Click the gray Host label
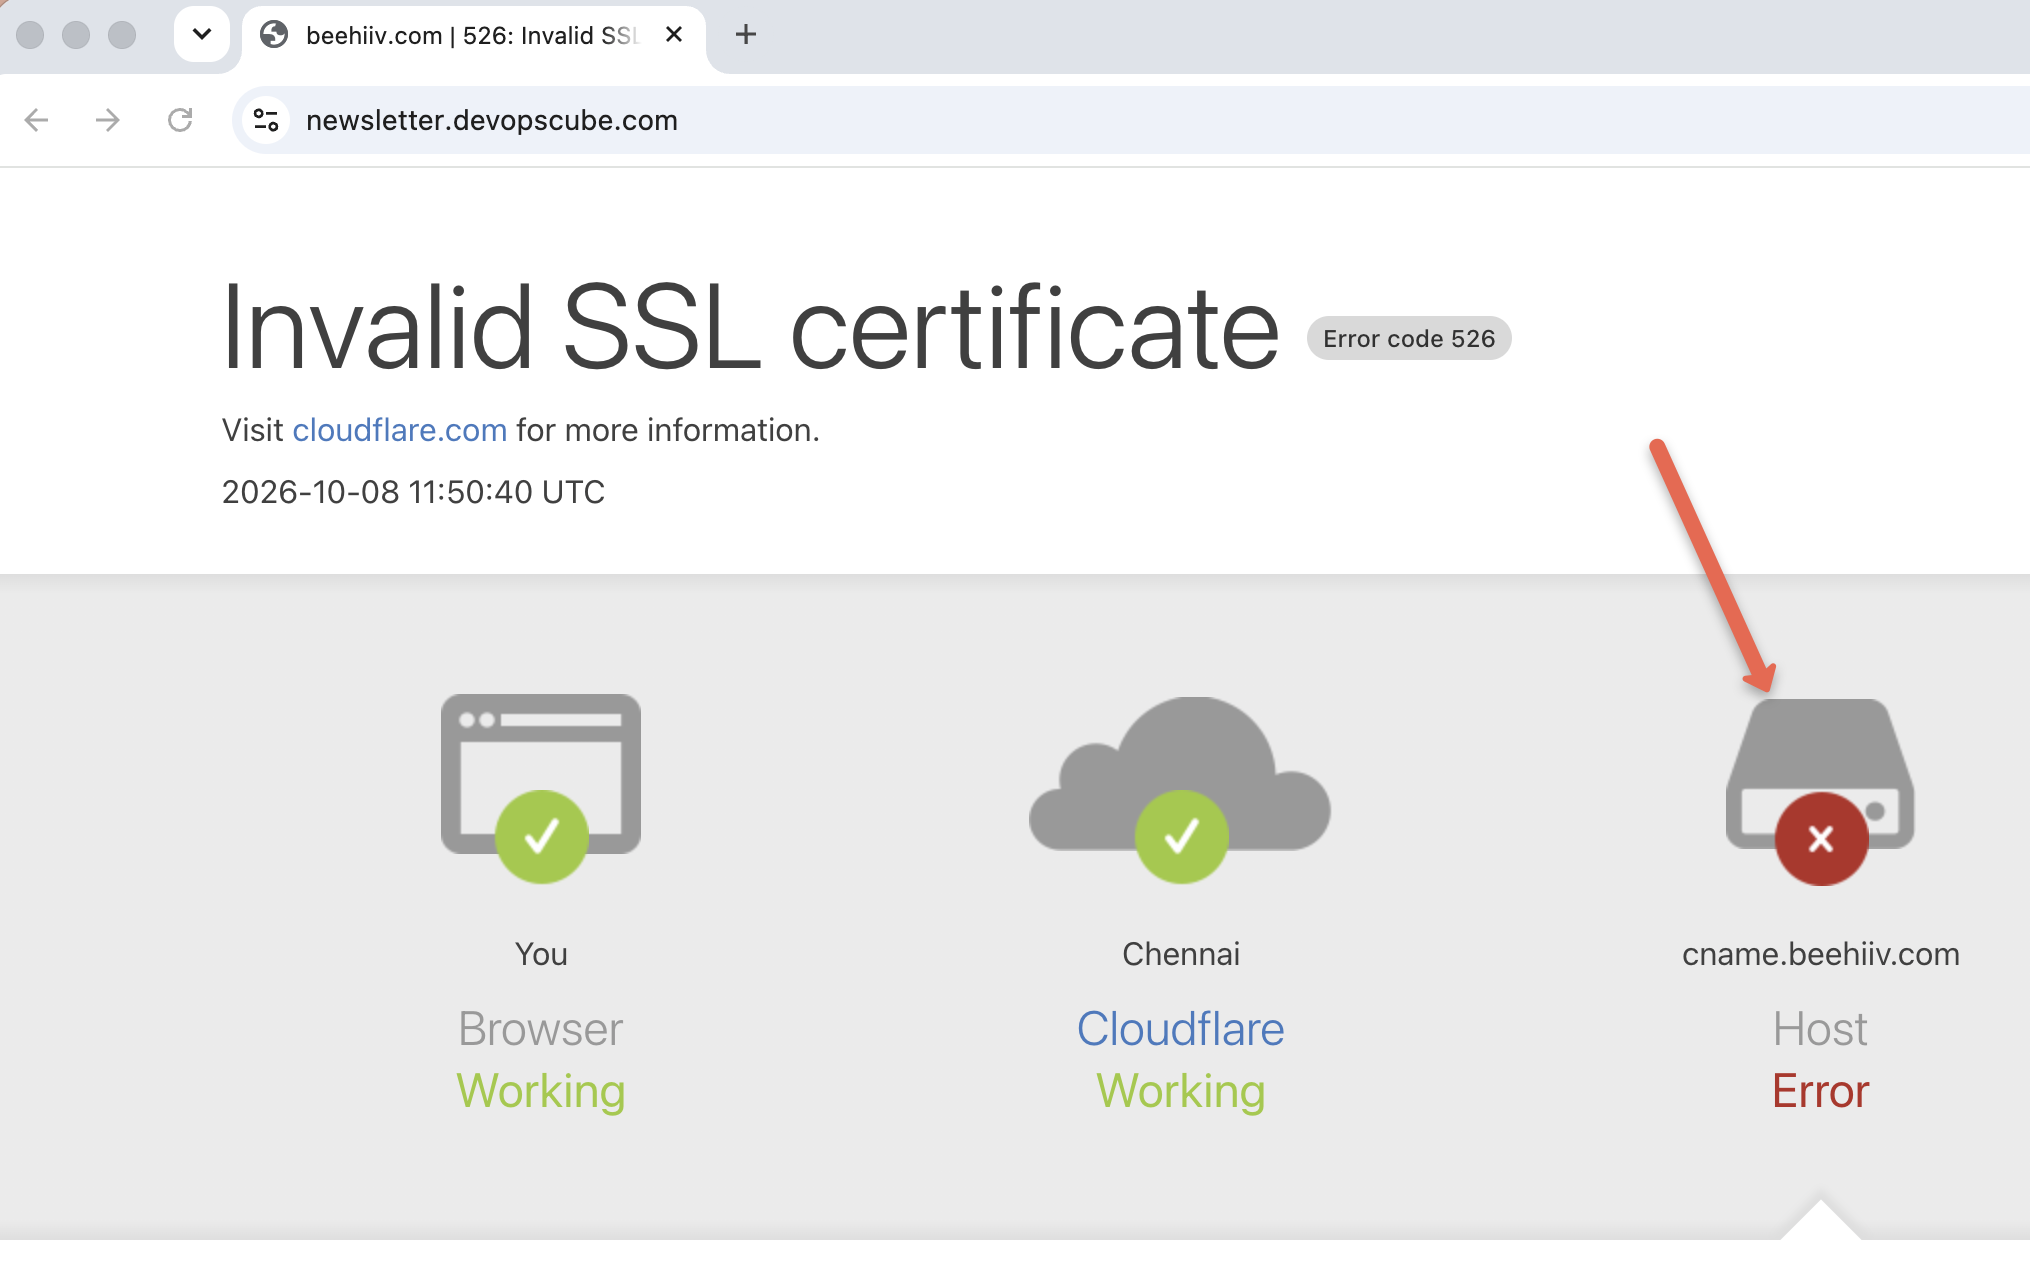 coord(1820,1029)
